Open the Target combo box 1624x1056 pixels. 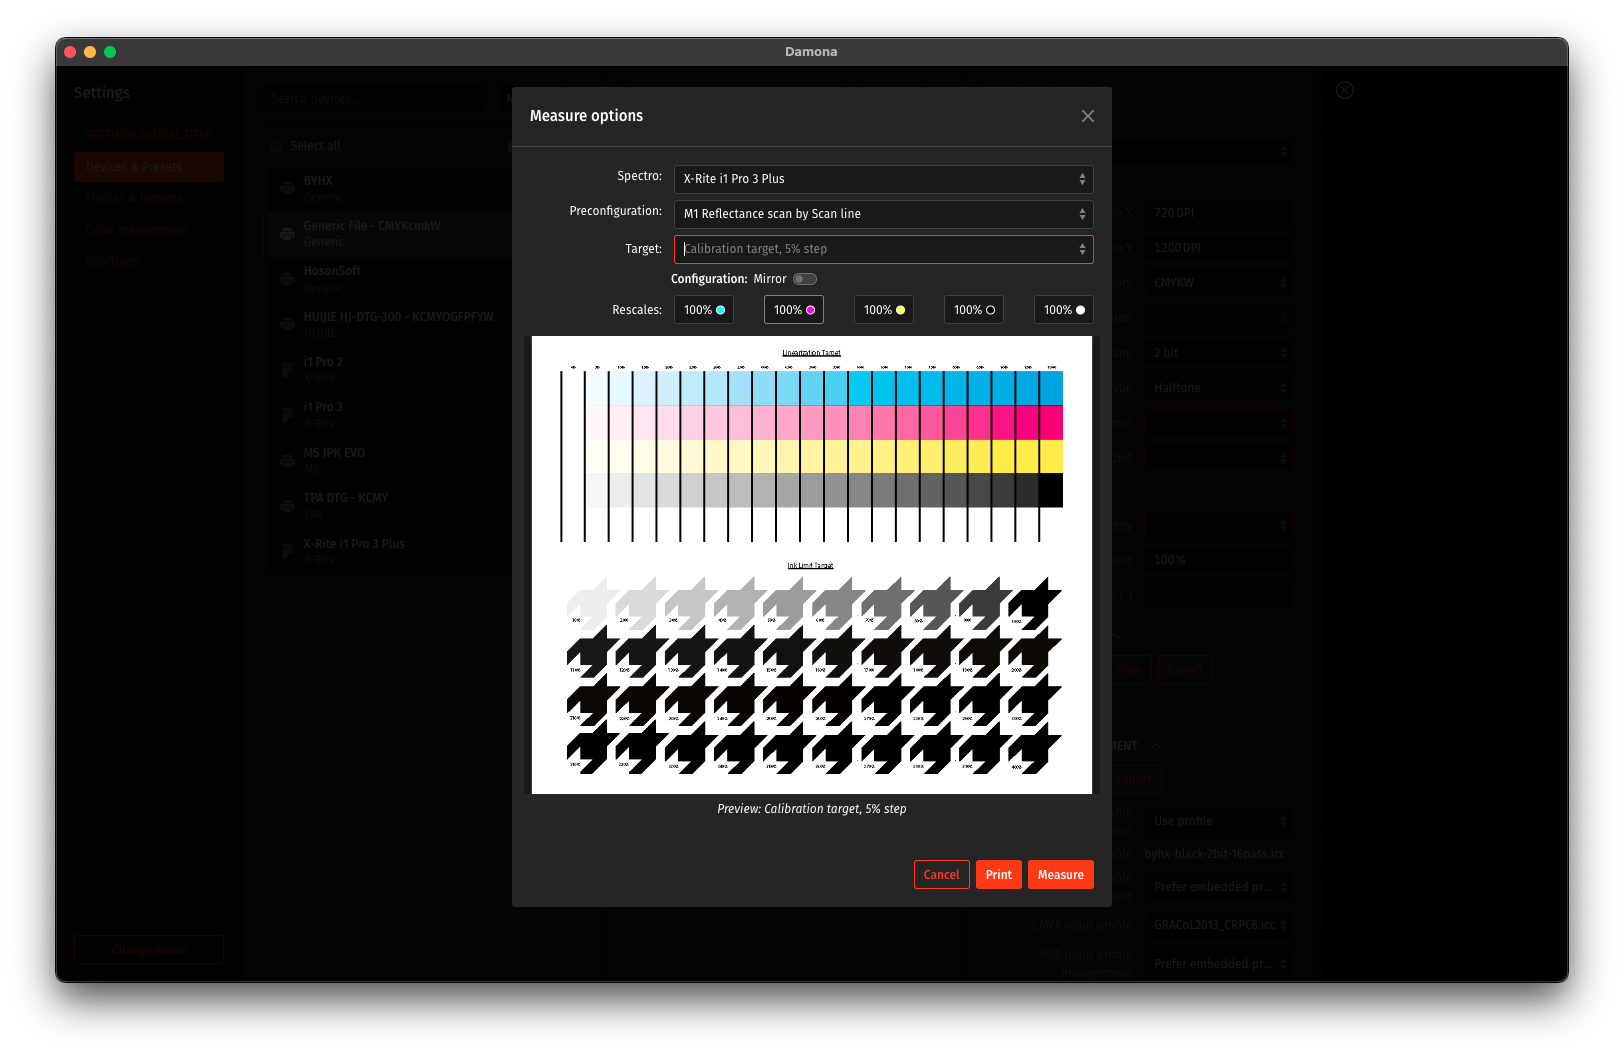click(x=883, y=249)
